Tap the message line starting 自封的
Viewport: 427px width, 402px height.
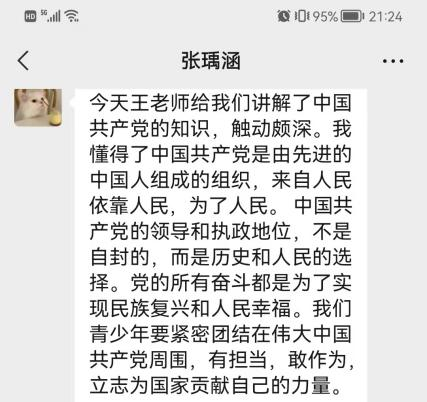coord(221,257)
